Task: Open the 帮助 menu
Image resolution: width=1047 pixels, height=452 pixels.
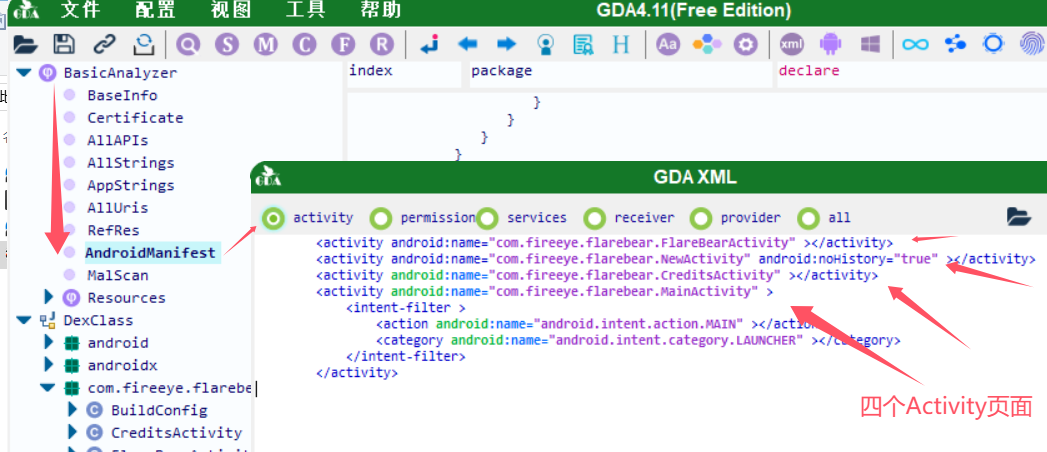Action: 381,11
